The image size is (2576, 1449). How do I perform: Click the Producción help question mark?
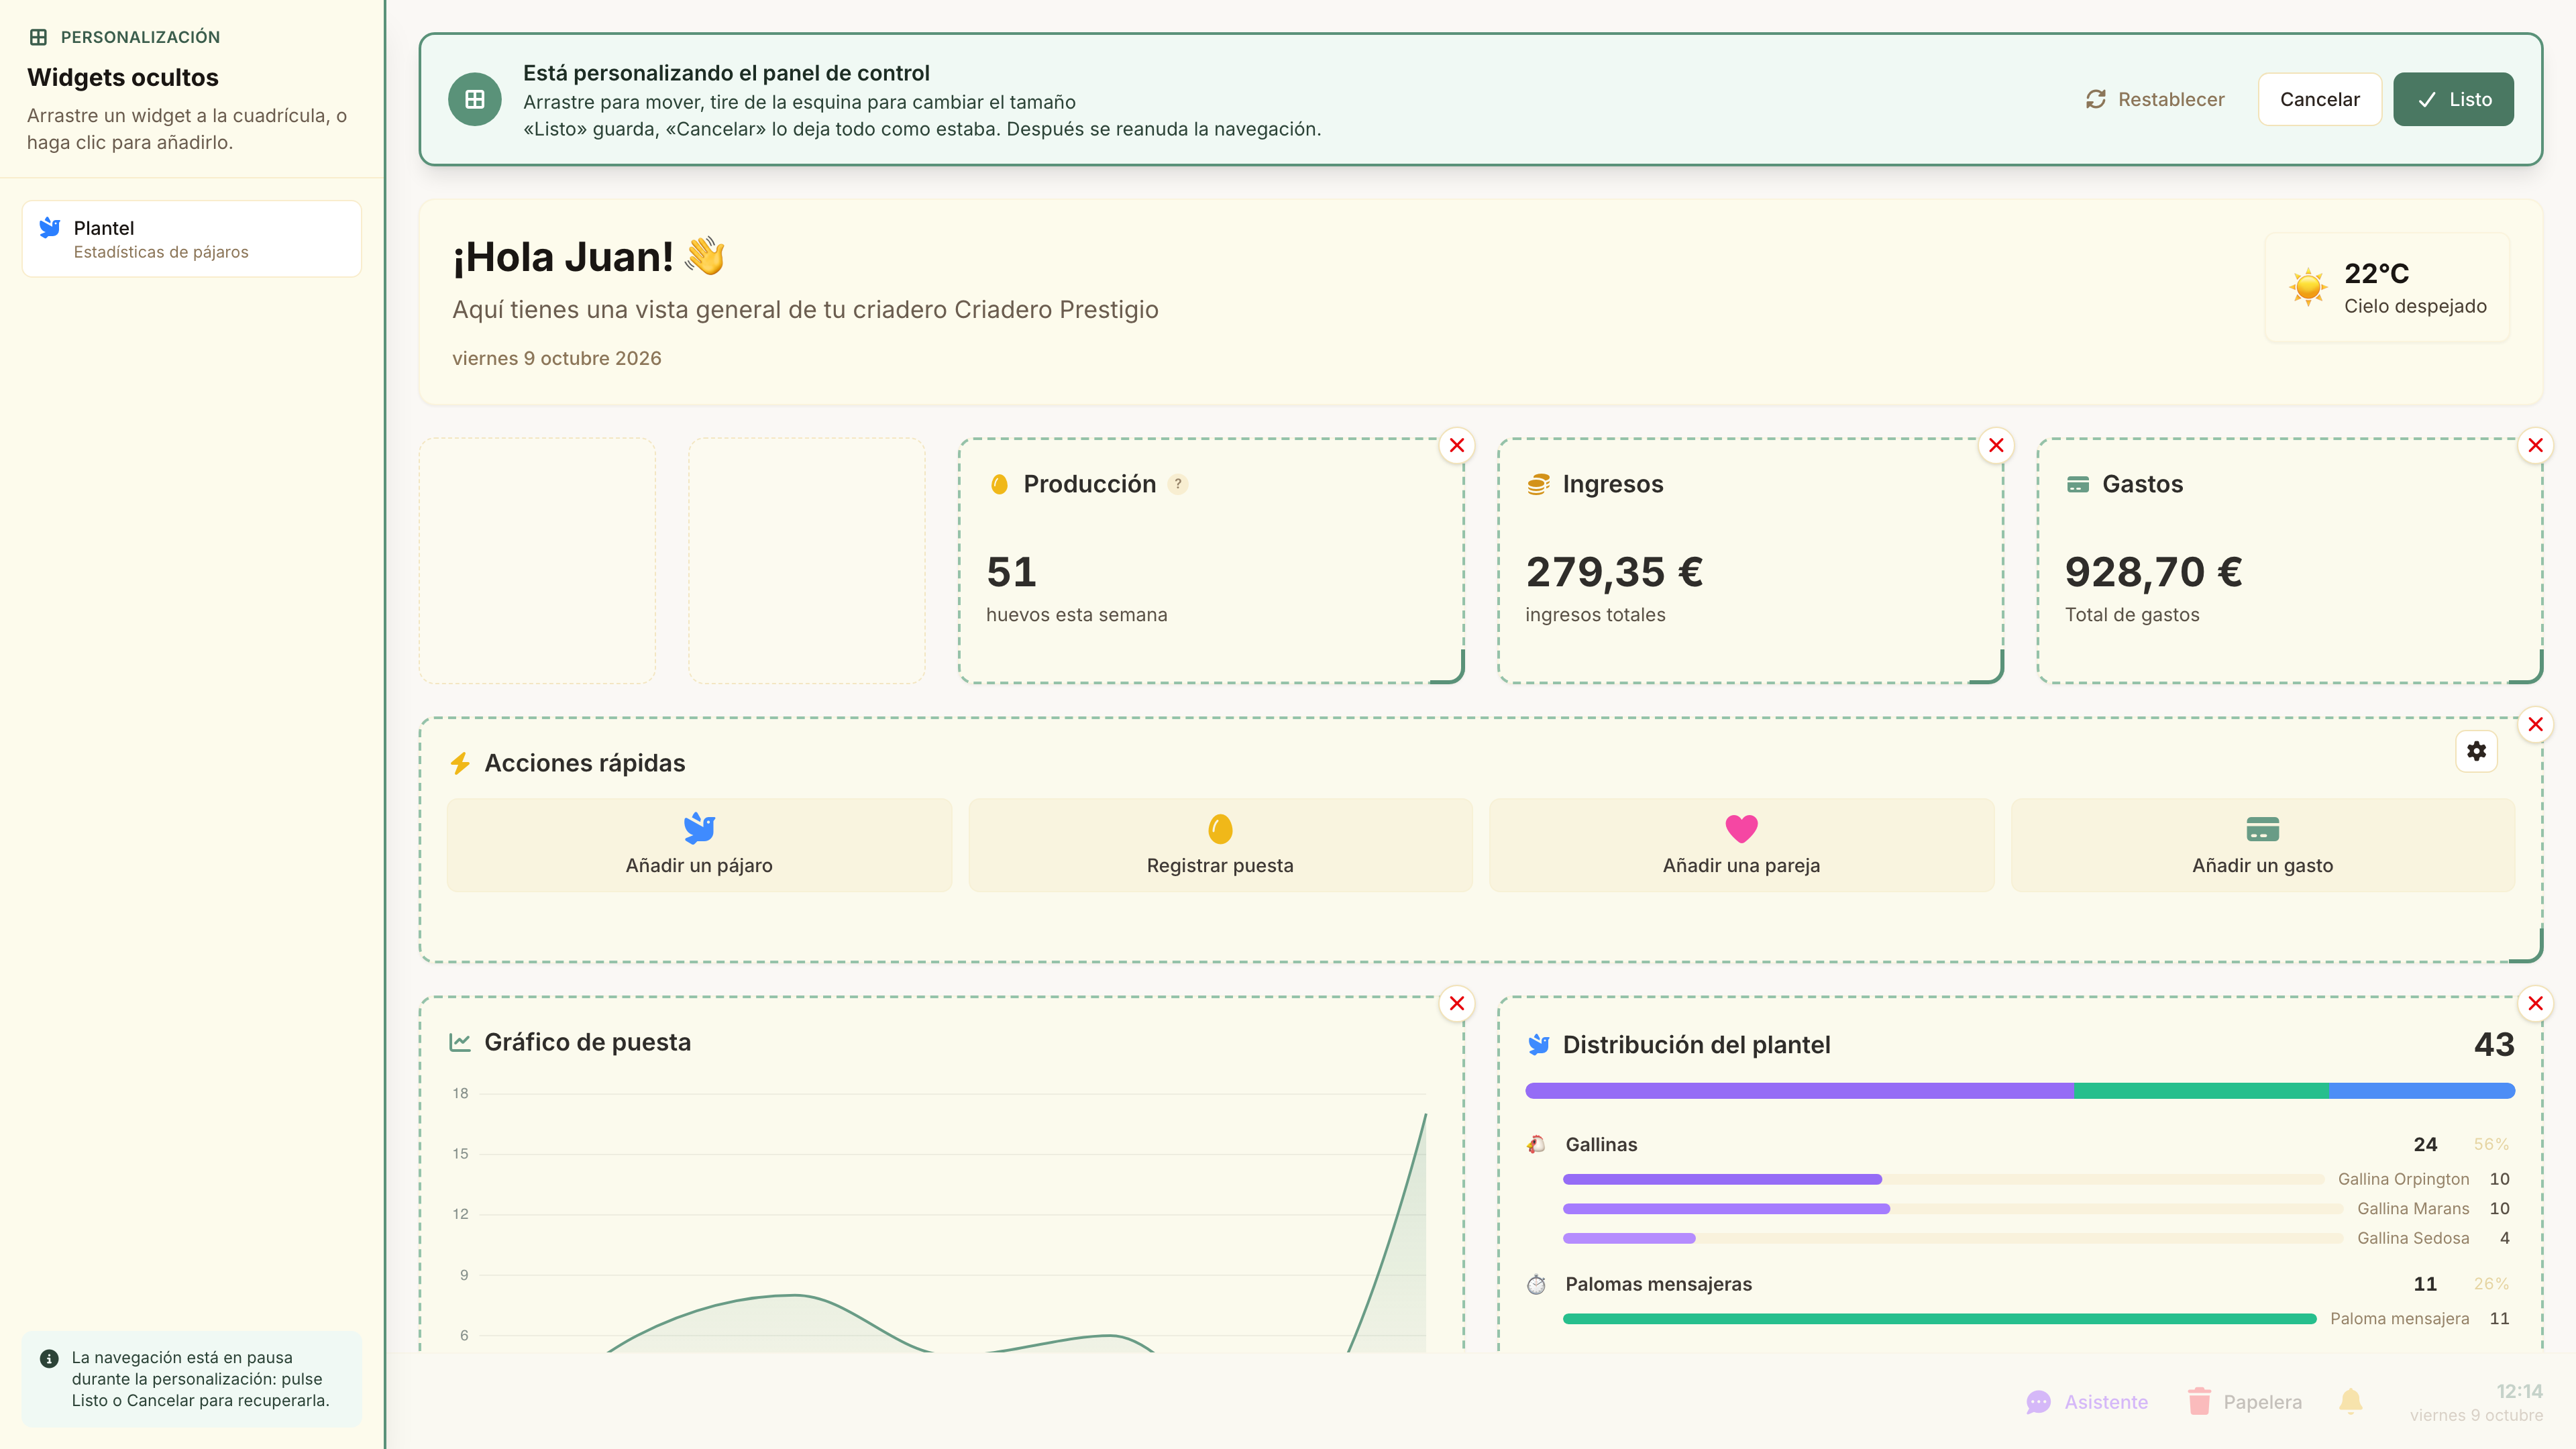pos(1178,484)
